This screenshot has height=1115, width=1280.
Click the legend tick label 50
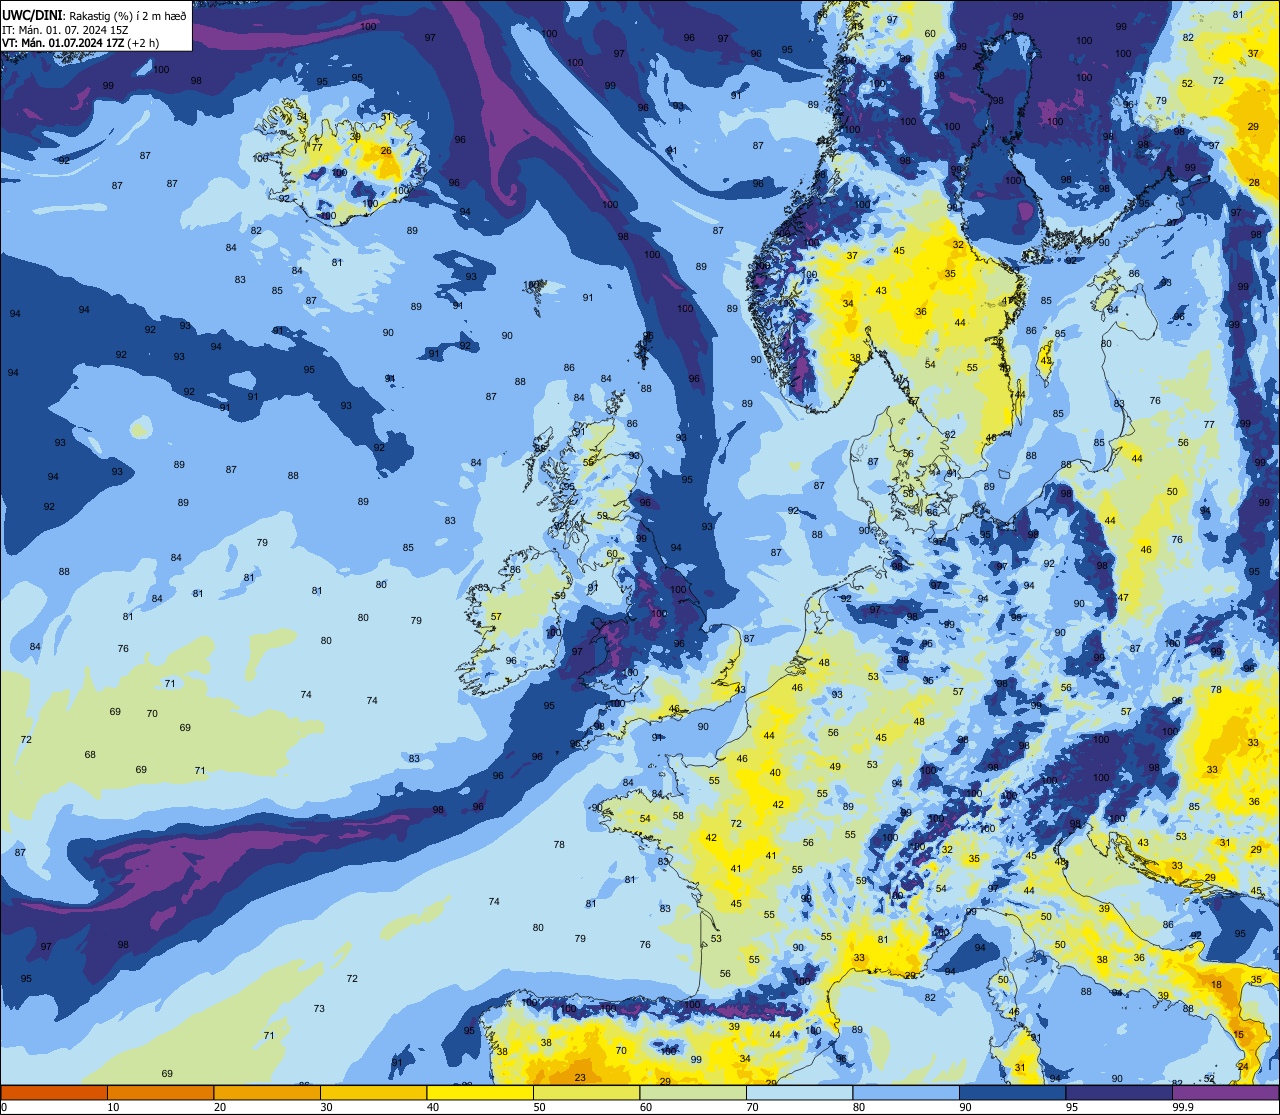coord(539,1107)
